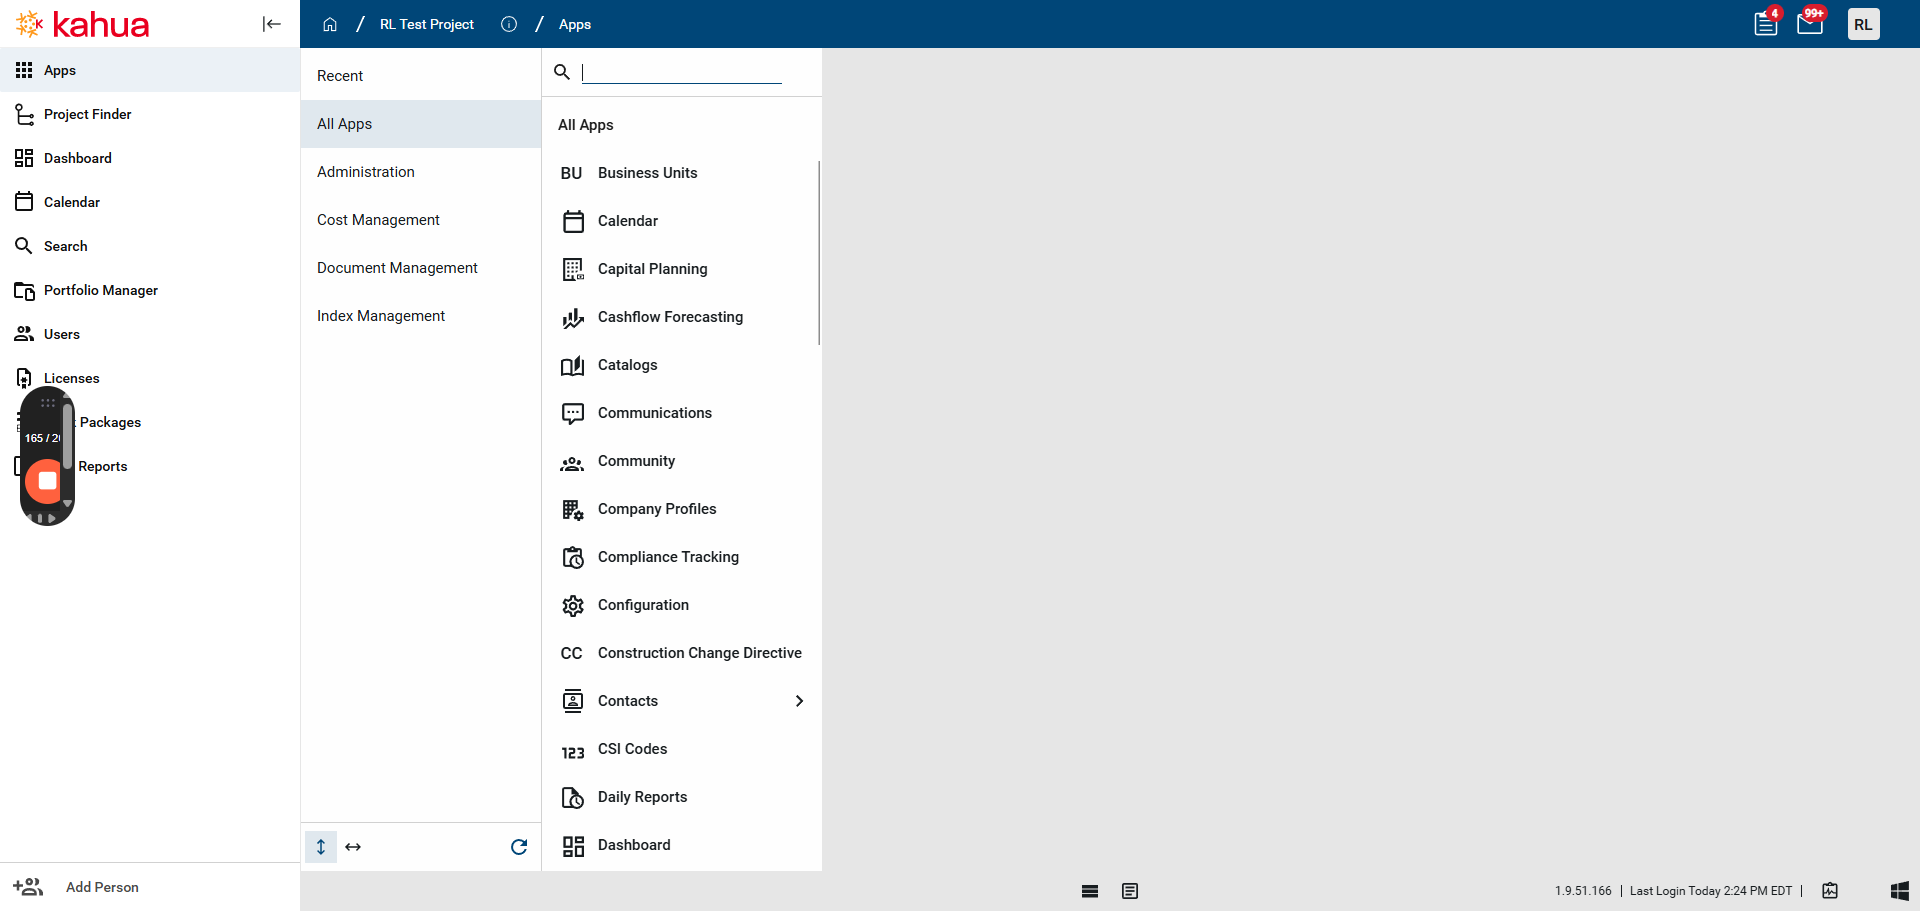
Task: Collapse the left sidebar navigation
Action: 271,24
